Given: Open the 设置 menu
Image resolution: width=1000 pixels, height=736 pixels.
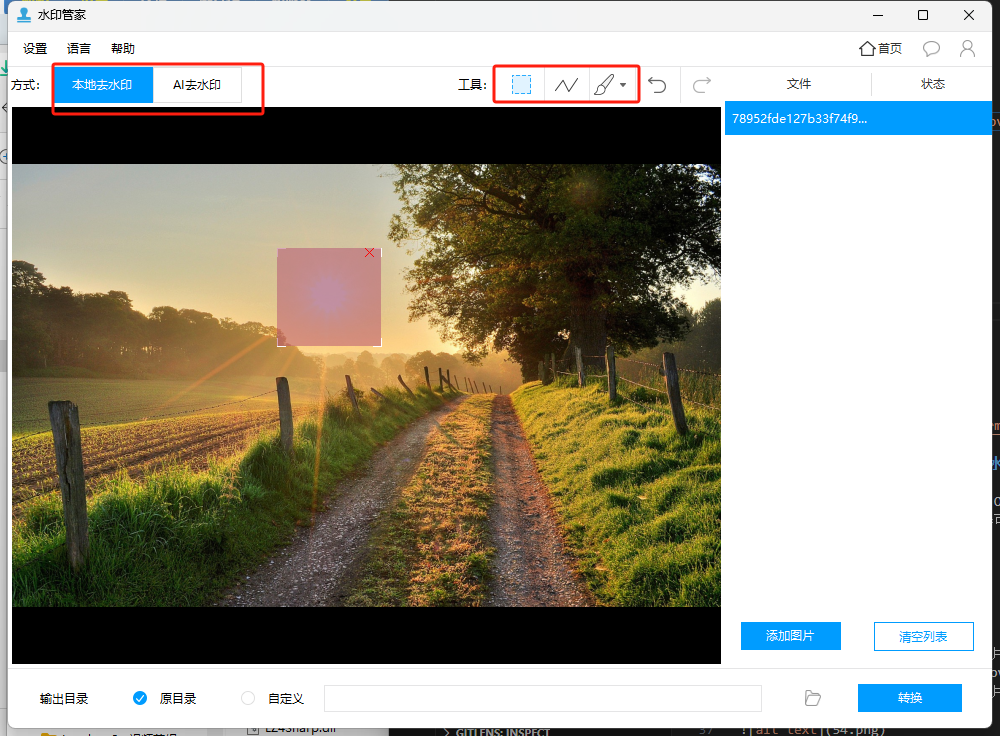Looking at the screenshot, I should 35,48.
